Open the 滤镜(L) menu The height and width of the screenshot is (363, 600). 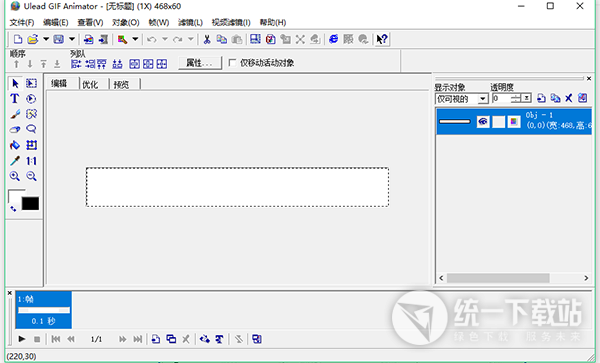pos(190,23)
